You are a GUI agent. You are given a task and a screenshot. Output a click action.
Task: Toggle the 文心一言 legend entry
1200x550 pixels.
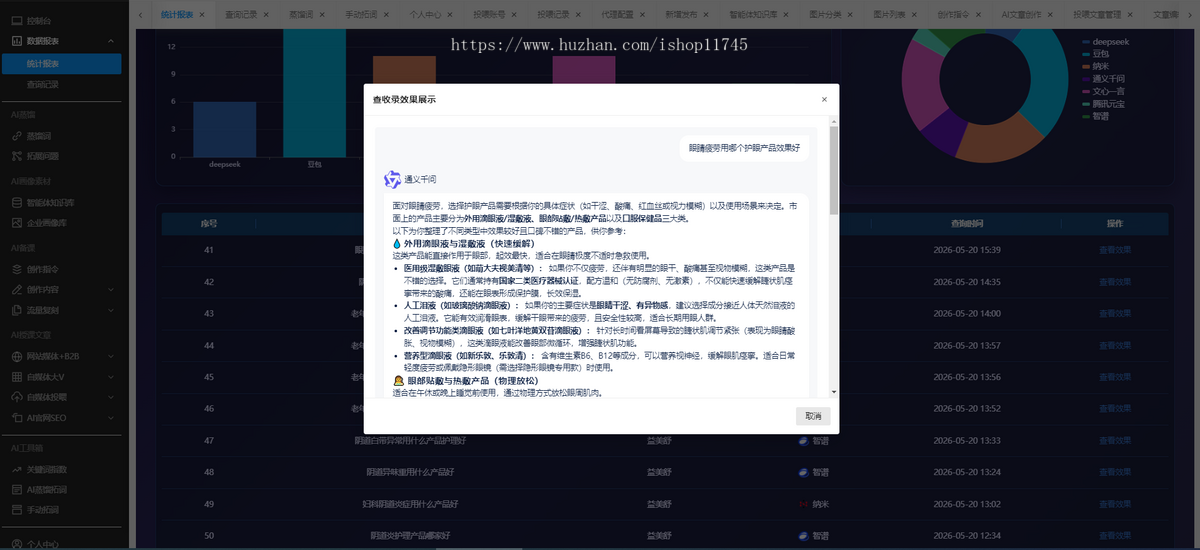(x=1106, y=90)
